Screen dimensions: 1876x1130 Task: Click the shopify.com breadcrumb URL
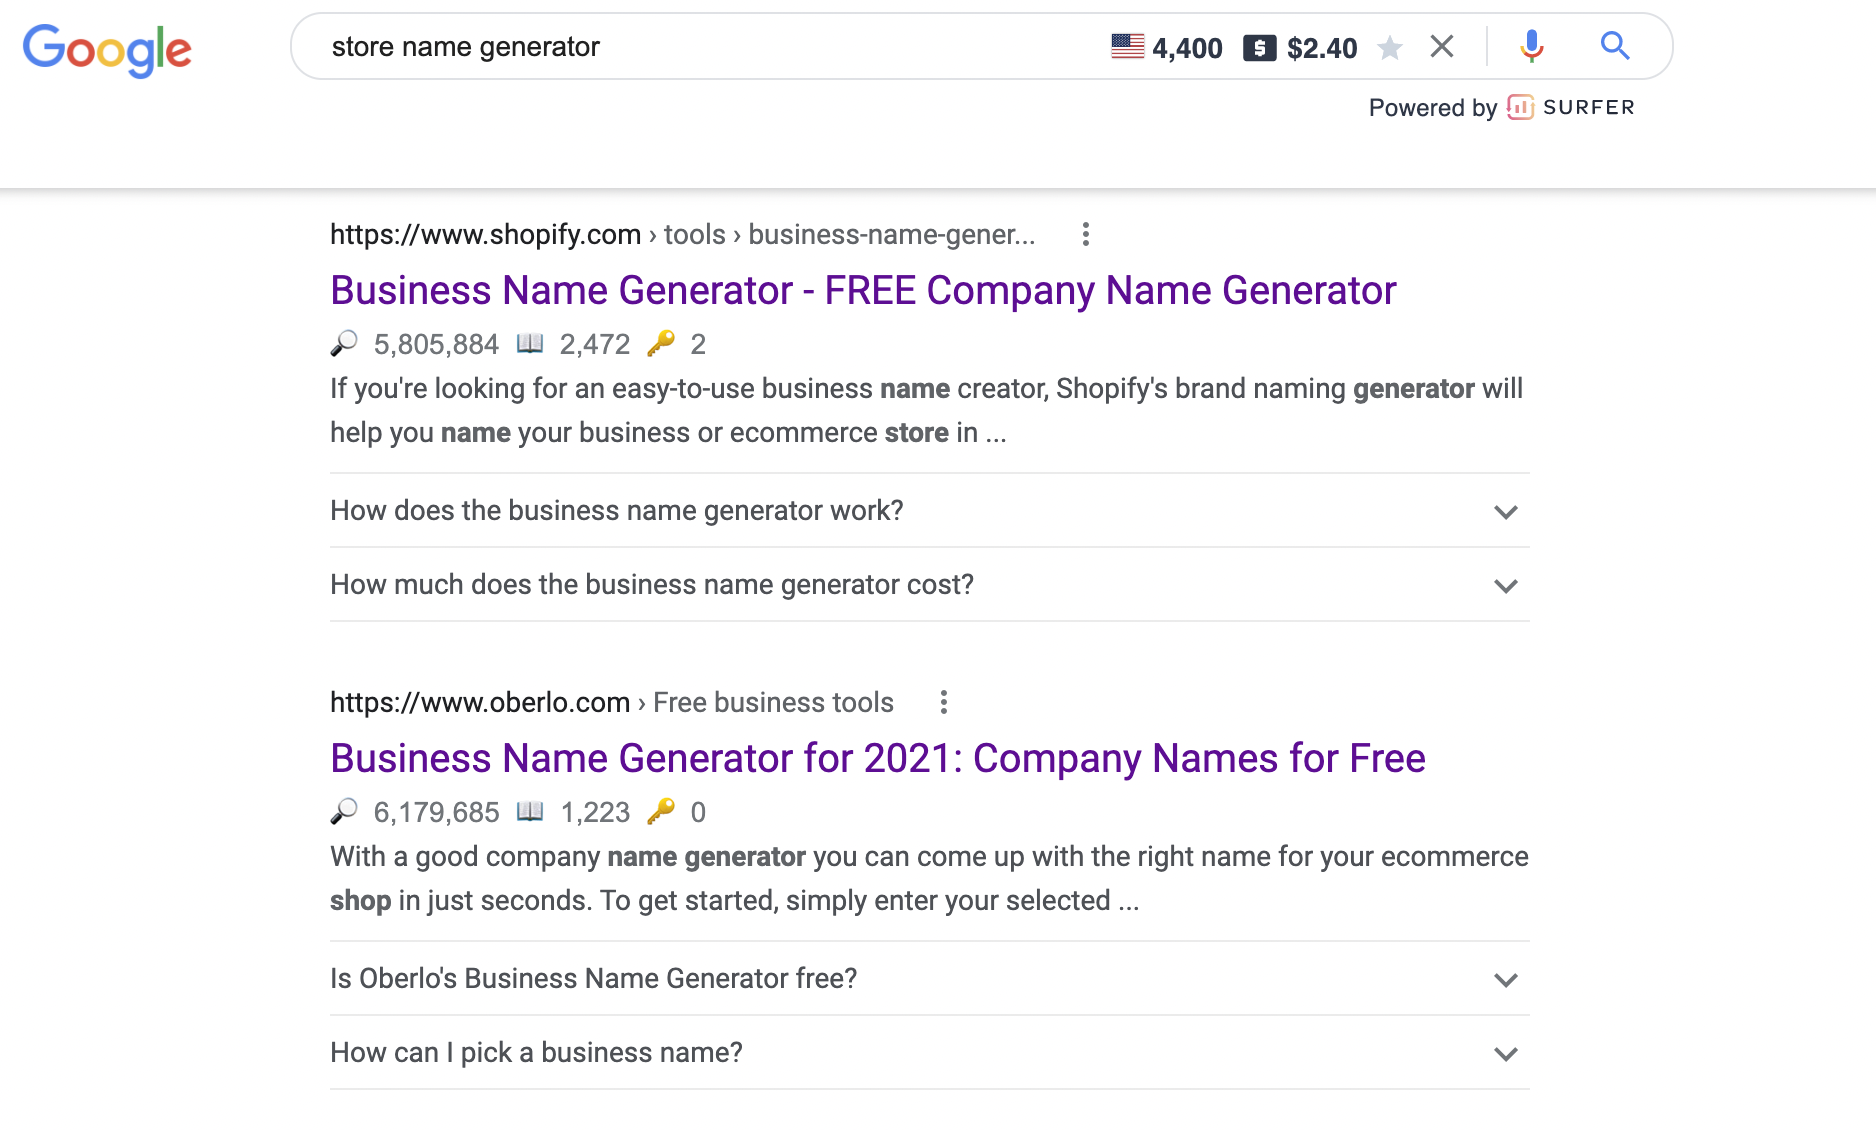[484, 234]
